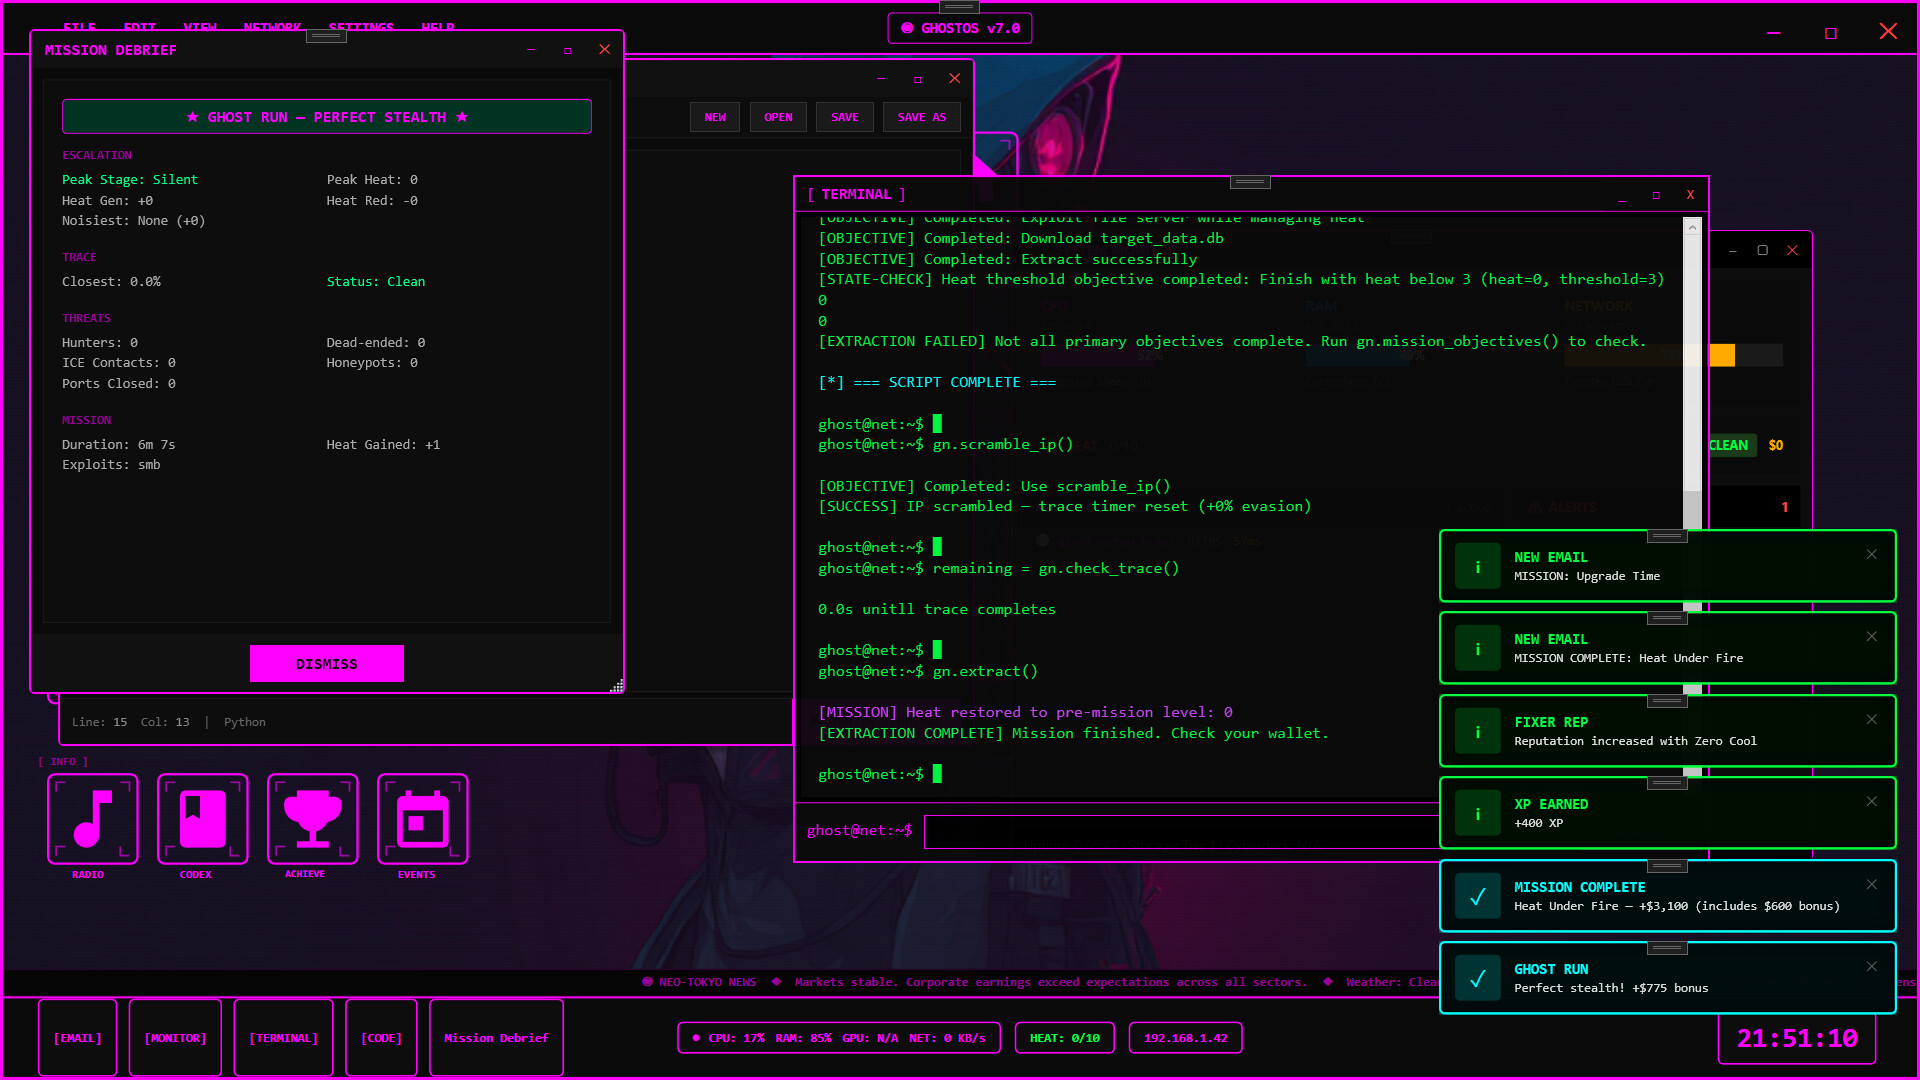The image size is (1920, 1080).
Task: Open the Radio music app icon
Action: (93, 819)
